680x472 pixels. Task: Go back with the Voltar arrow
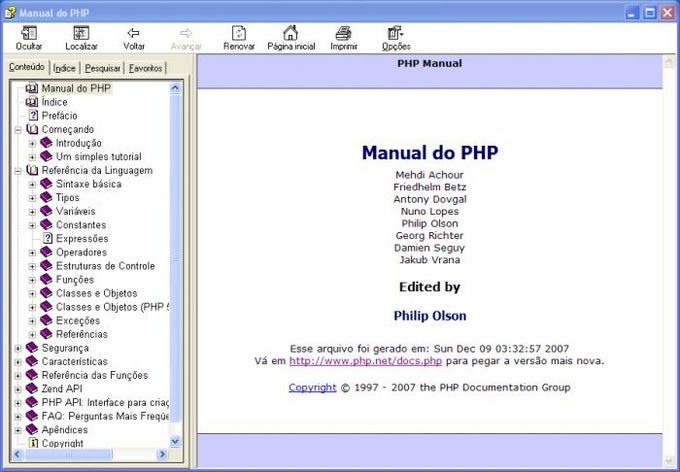click(133, 33)
